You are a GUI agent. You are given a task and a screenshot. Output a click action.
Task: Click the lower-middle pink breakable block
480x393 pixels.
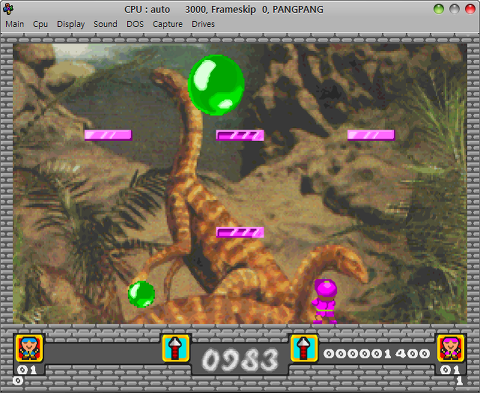240,232
